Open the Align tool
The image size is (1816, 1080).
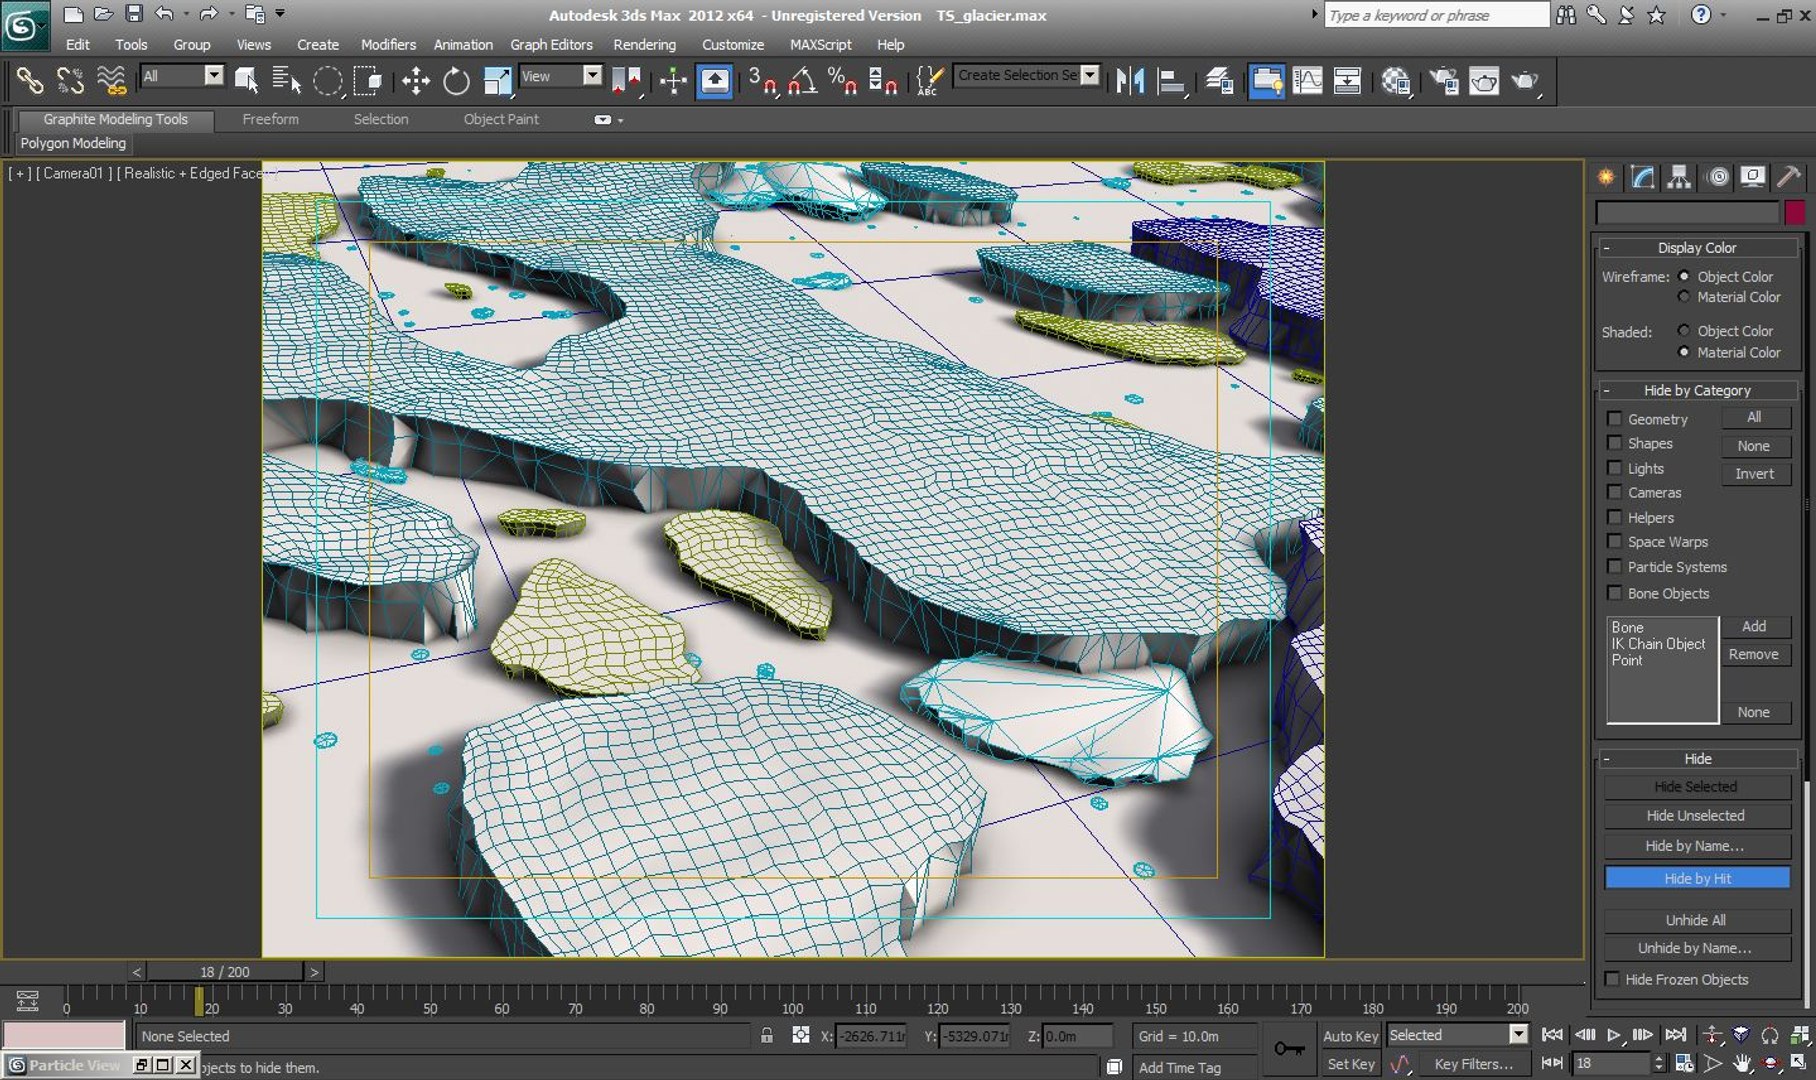[x=1171, y=81]
